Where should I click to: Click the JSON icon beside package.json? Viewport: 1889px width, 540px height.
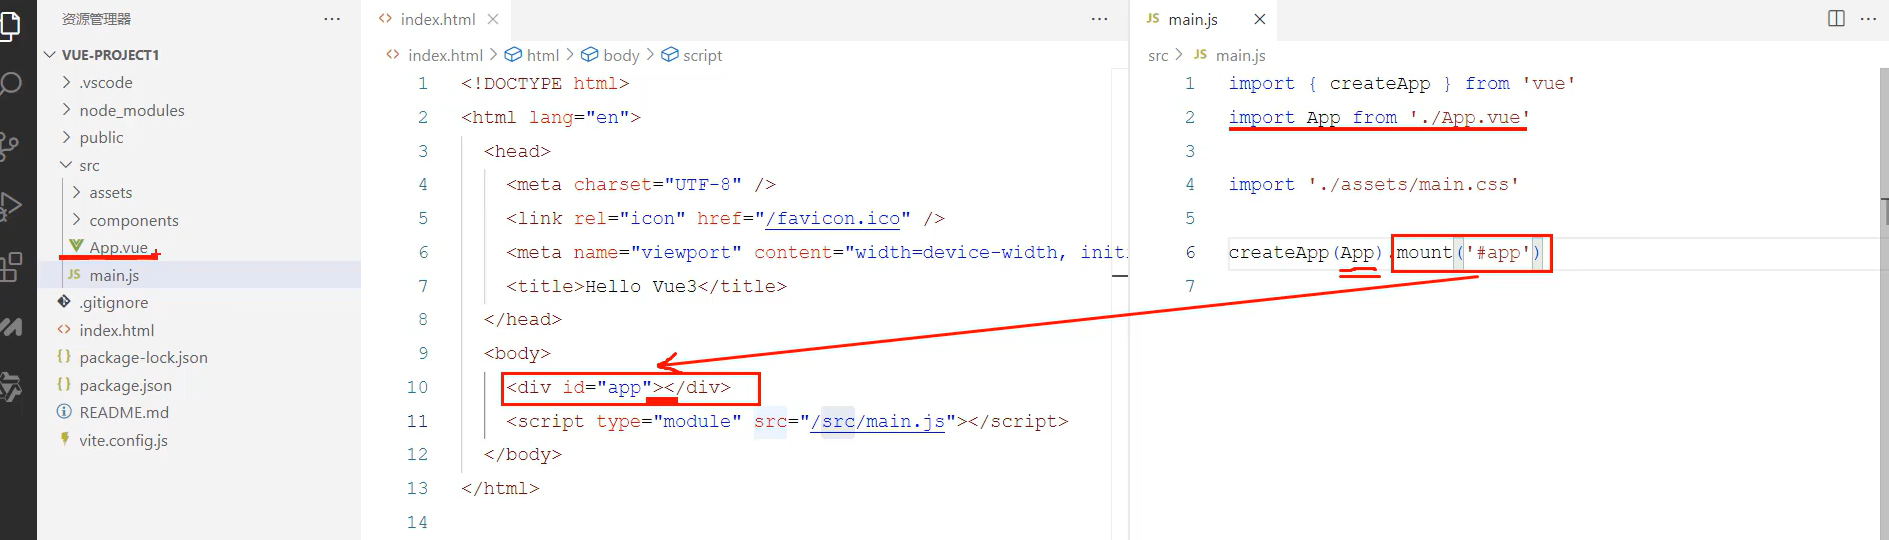pyautogui.click(x=64, y=384)
